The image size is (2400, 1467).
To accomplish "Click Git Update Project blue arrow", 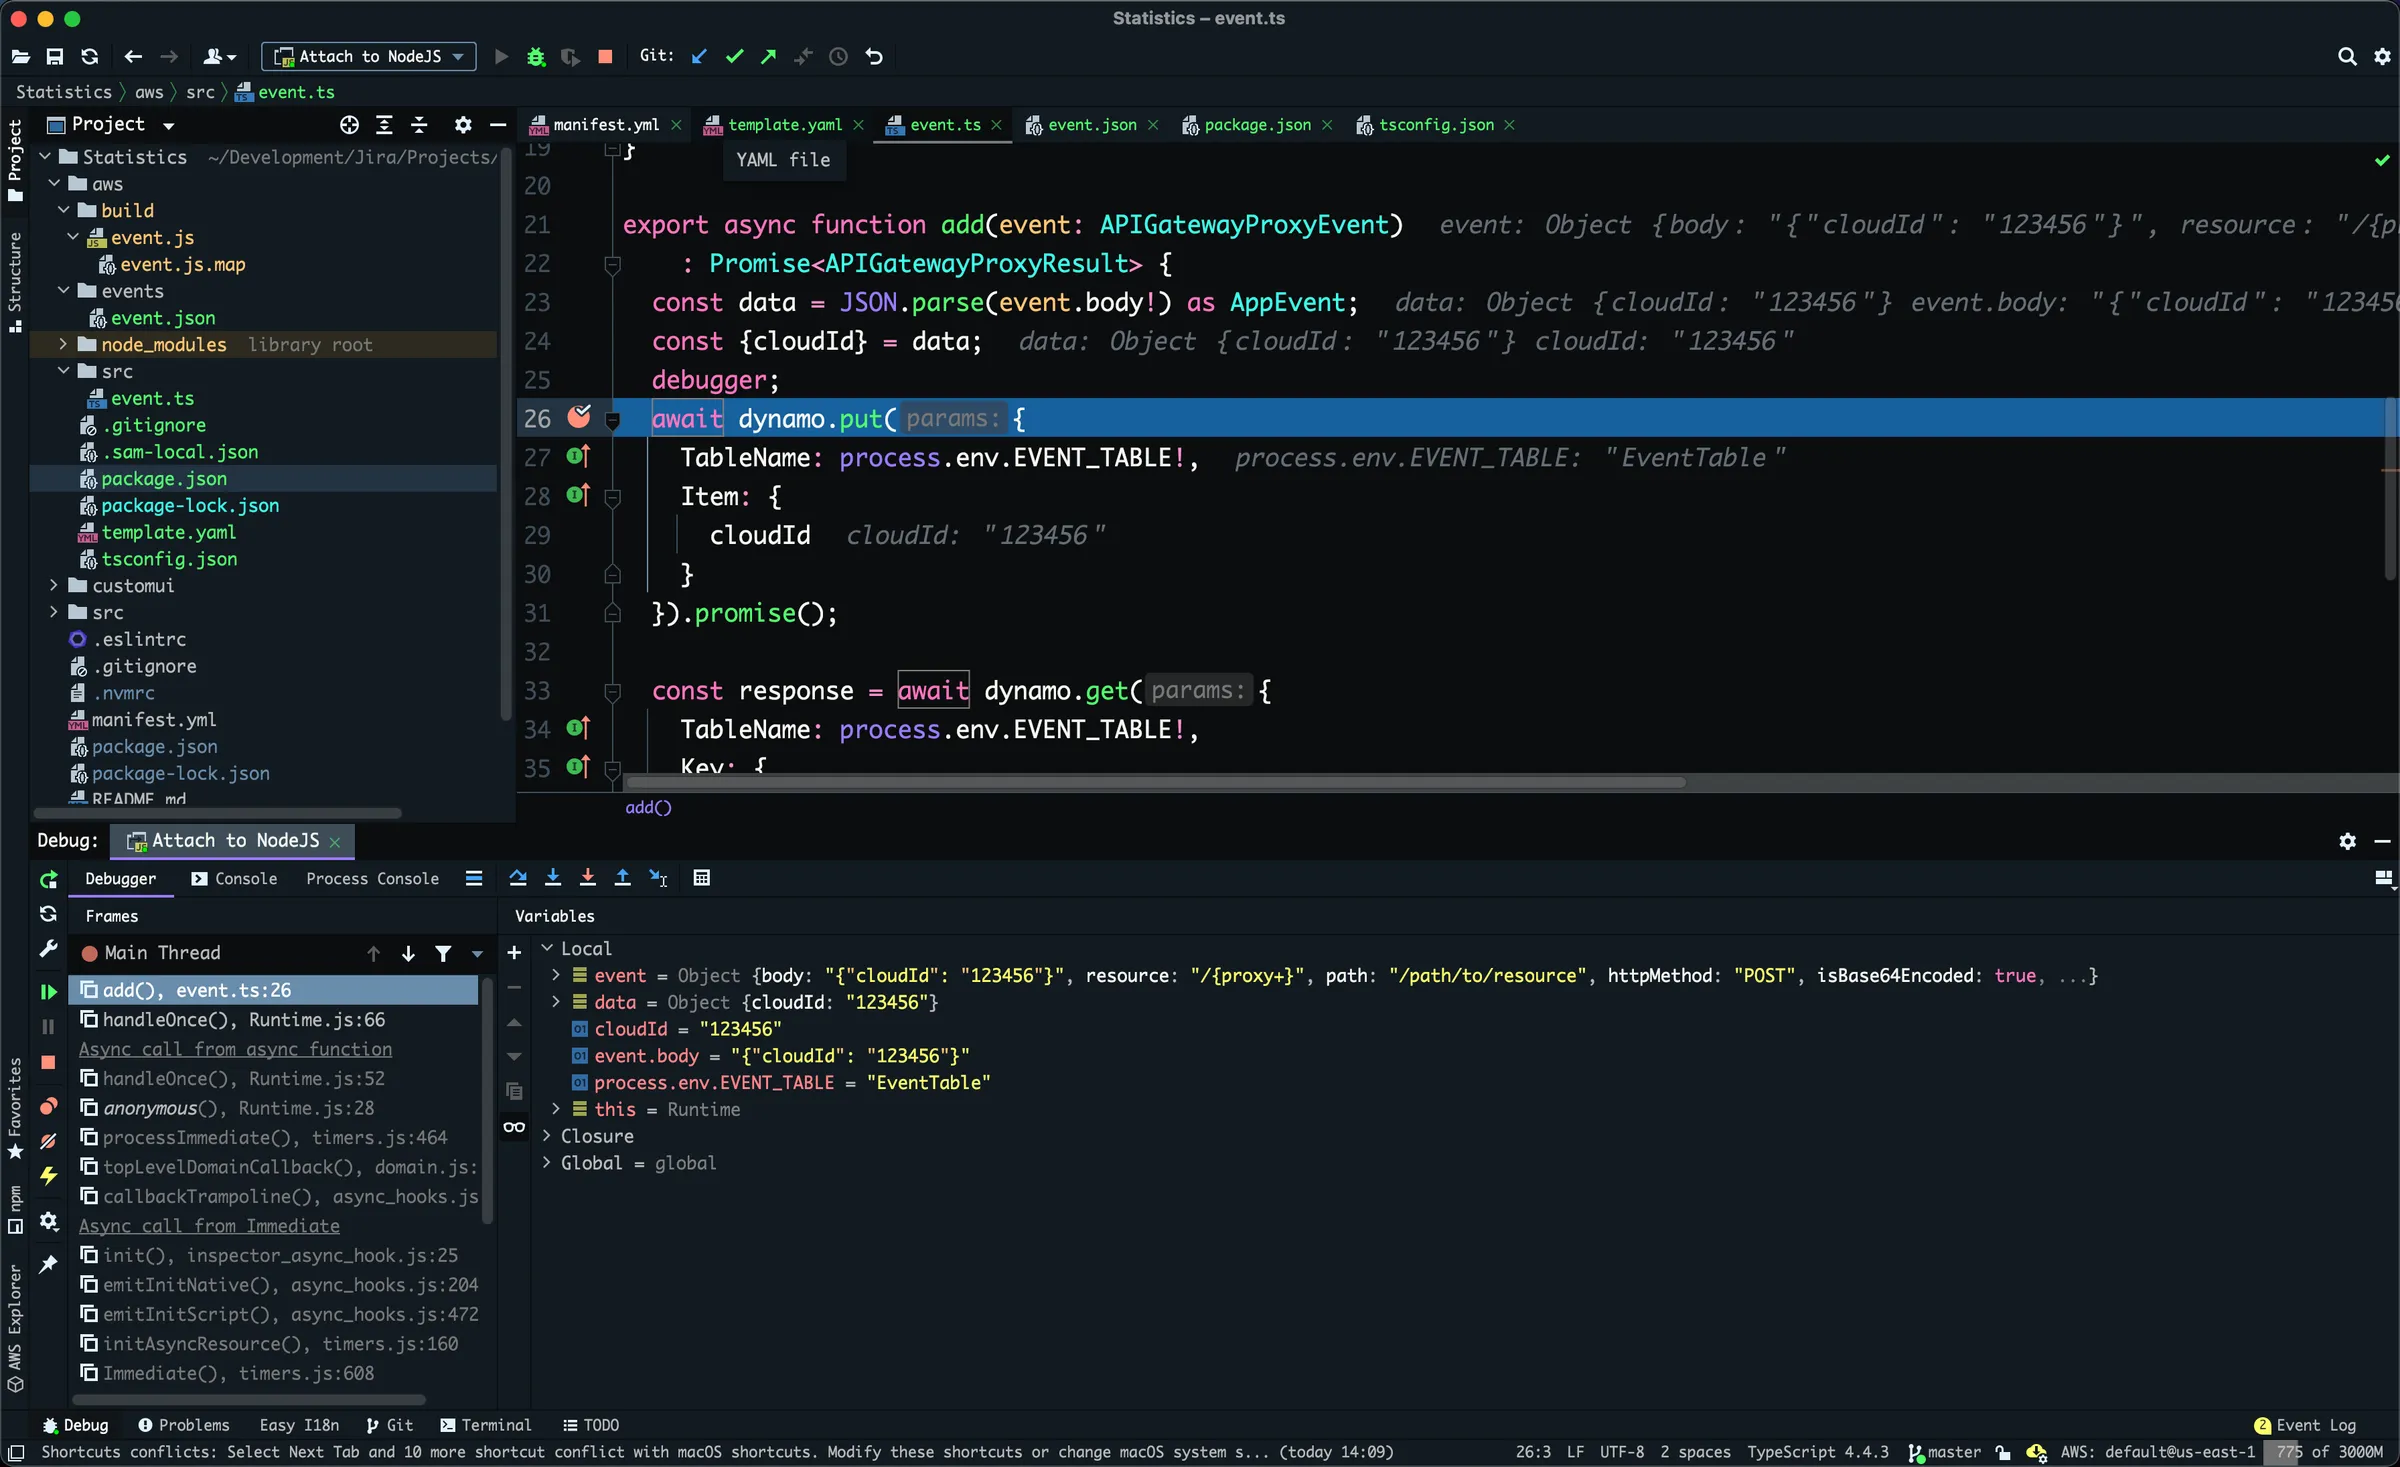I will [700, 57].
